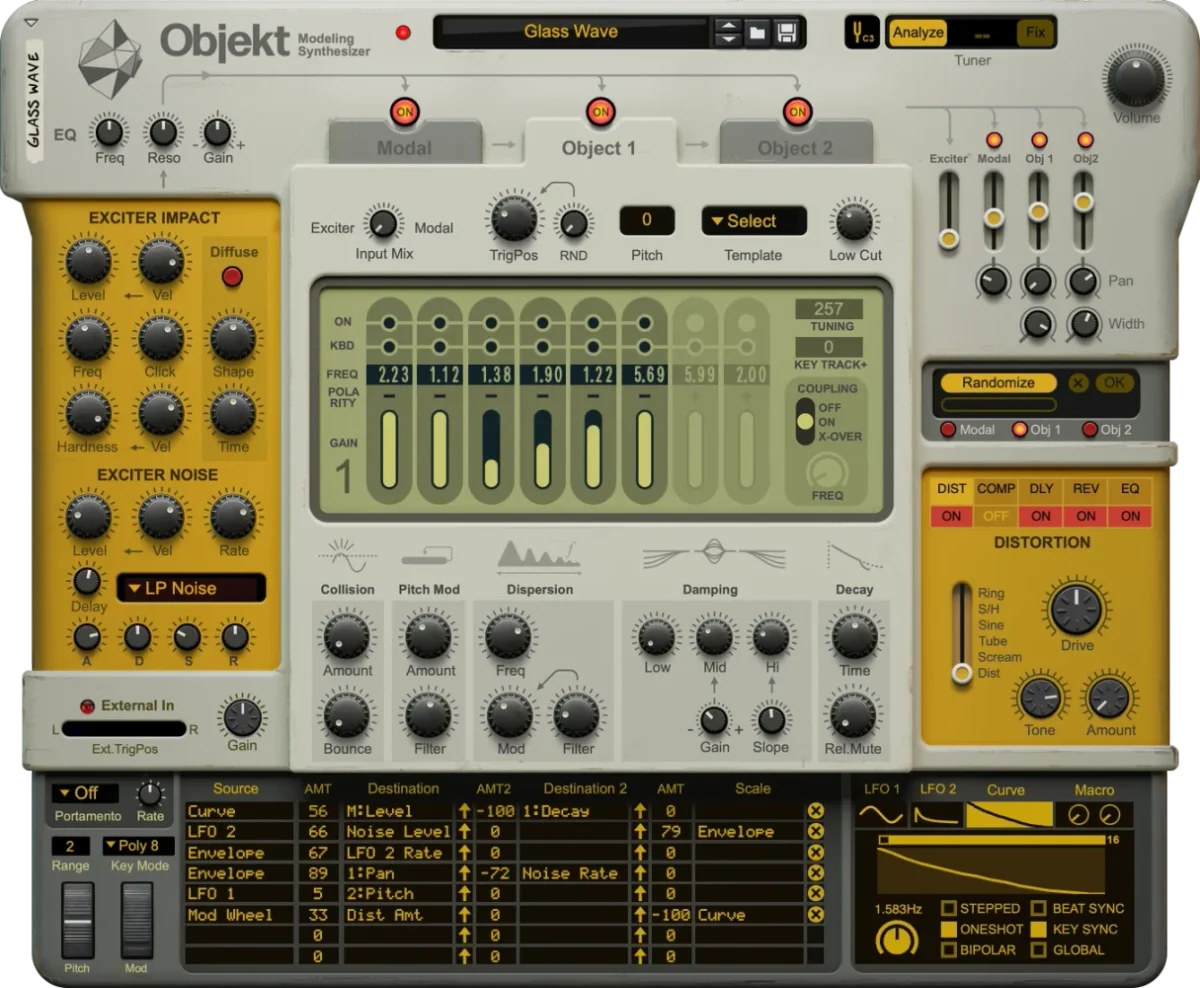This screenshot has width=1200, height=988.
Task: Toggle the Object 1 ON button
Action: [600, 111]
